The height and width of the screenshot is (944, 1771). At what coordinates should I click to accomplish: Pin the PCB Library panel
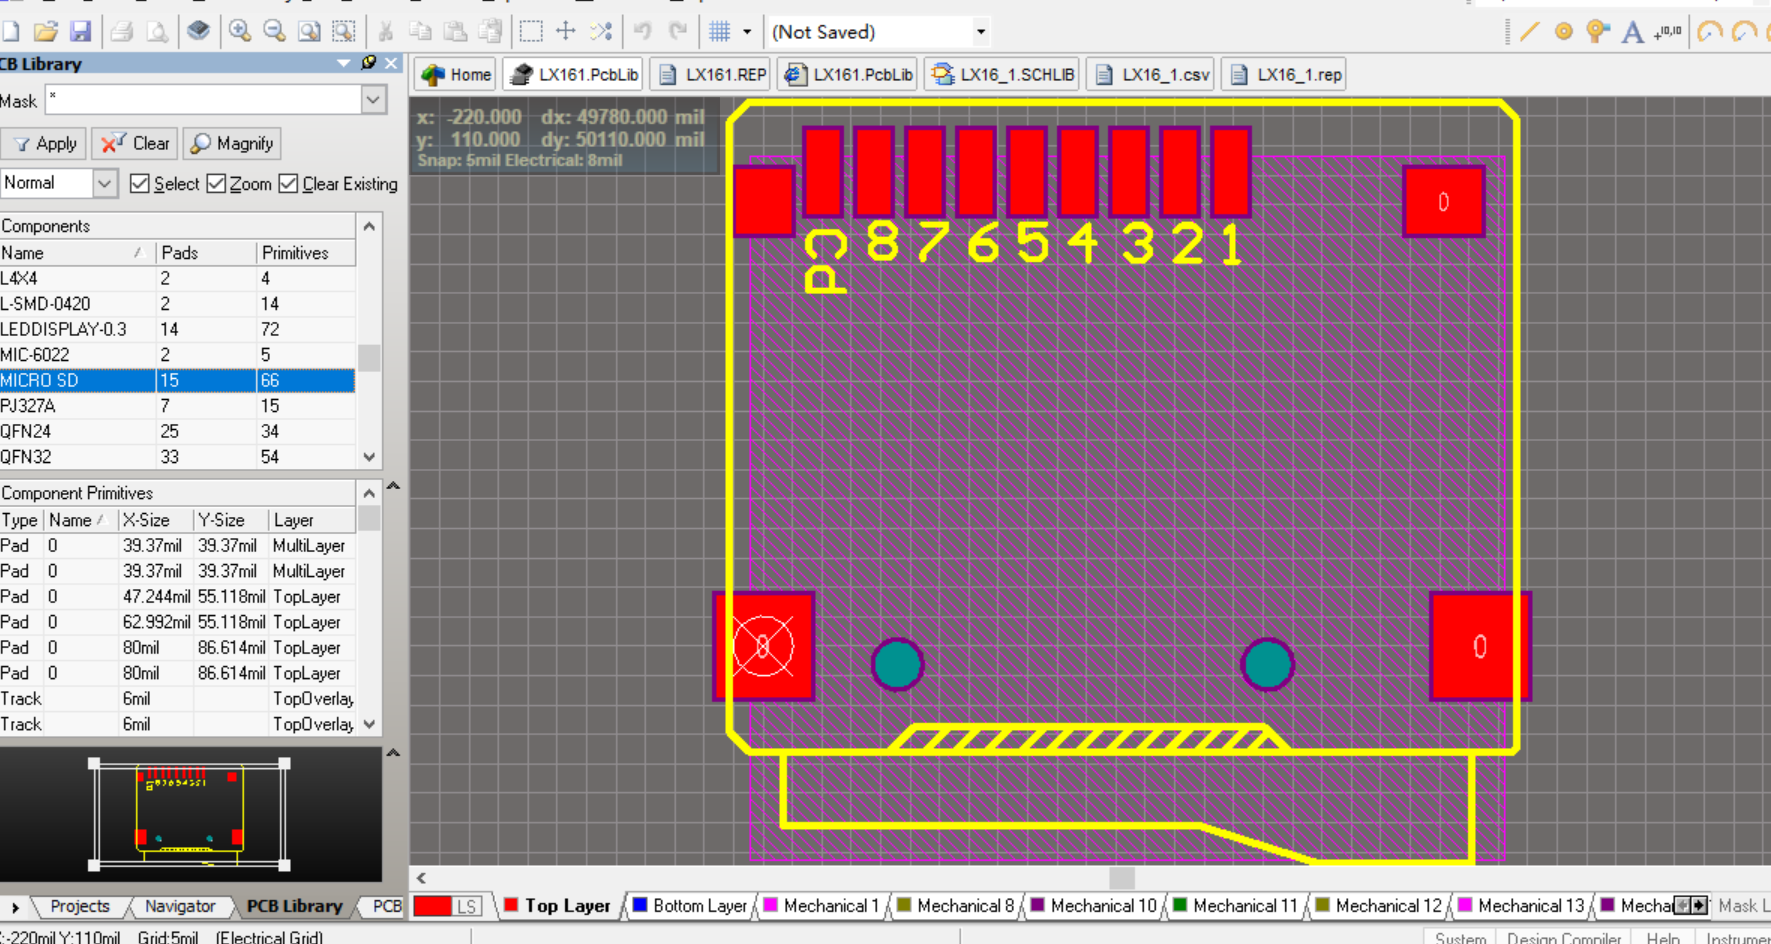coord(369,63)
